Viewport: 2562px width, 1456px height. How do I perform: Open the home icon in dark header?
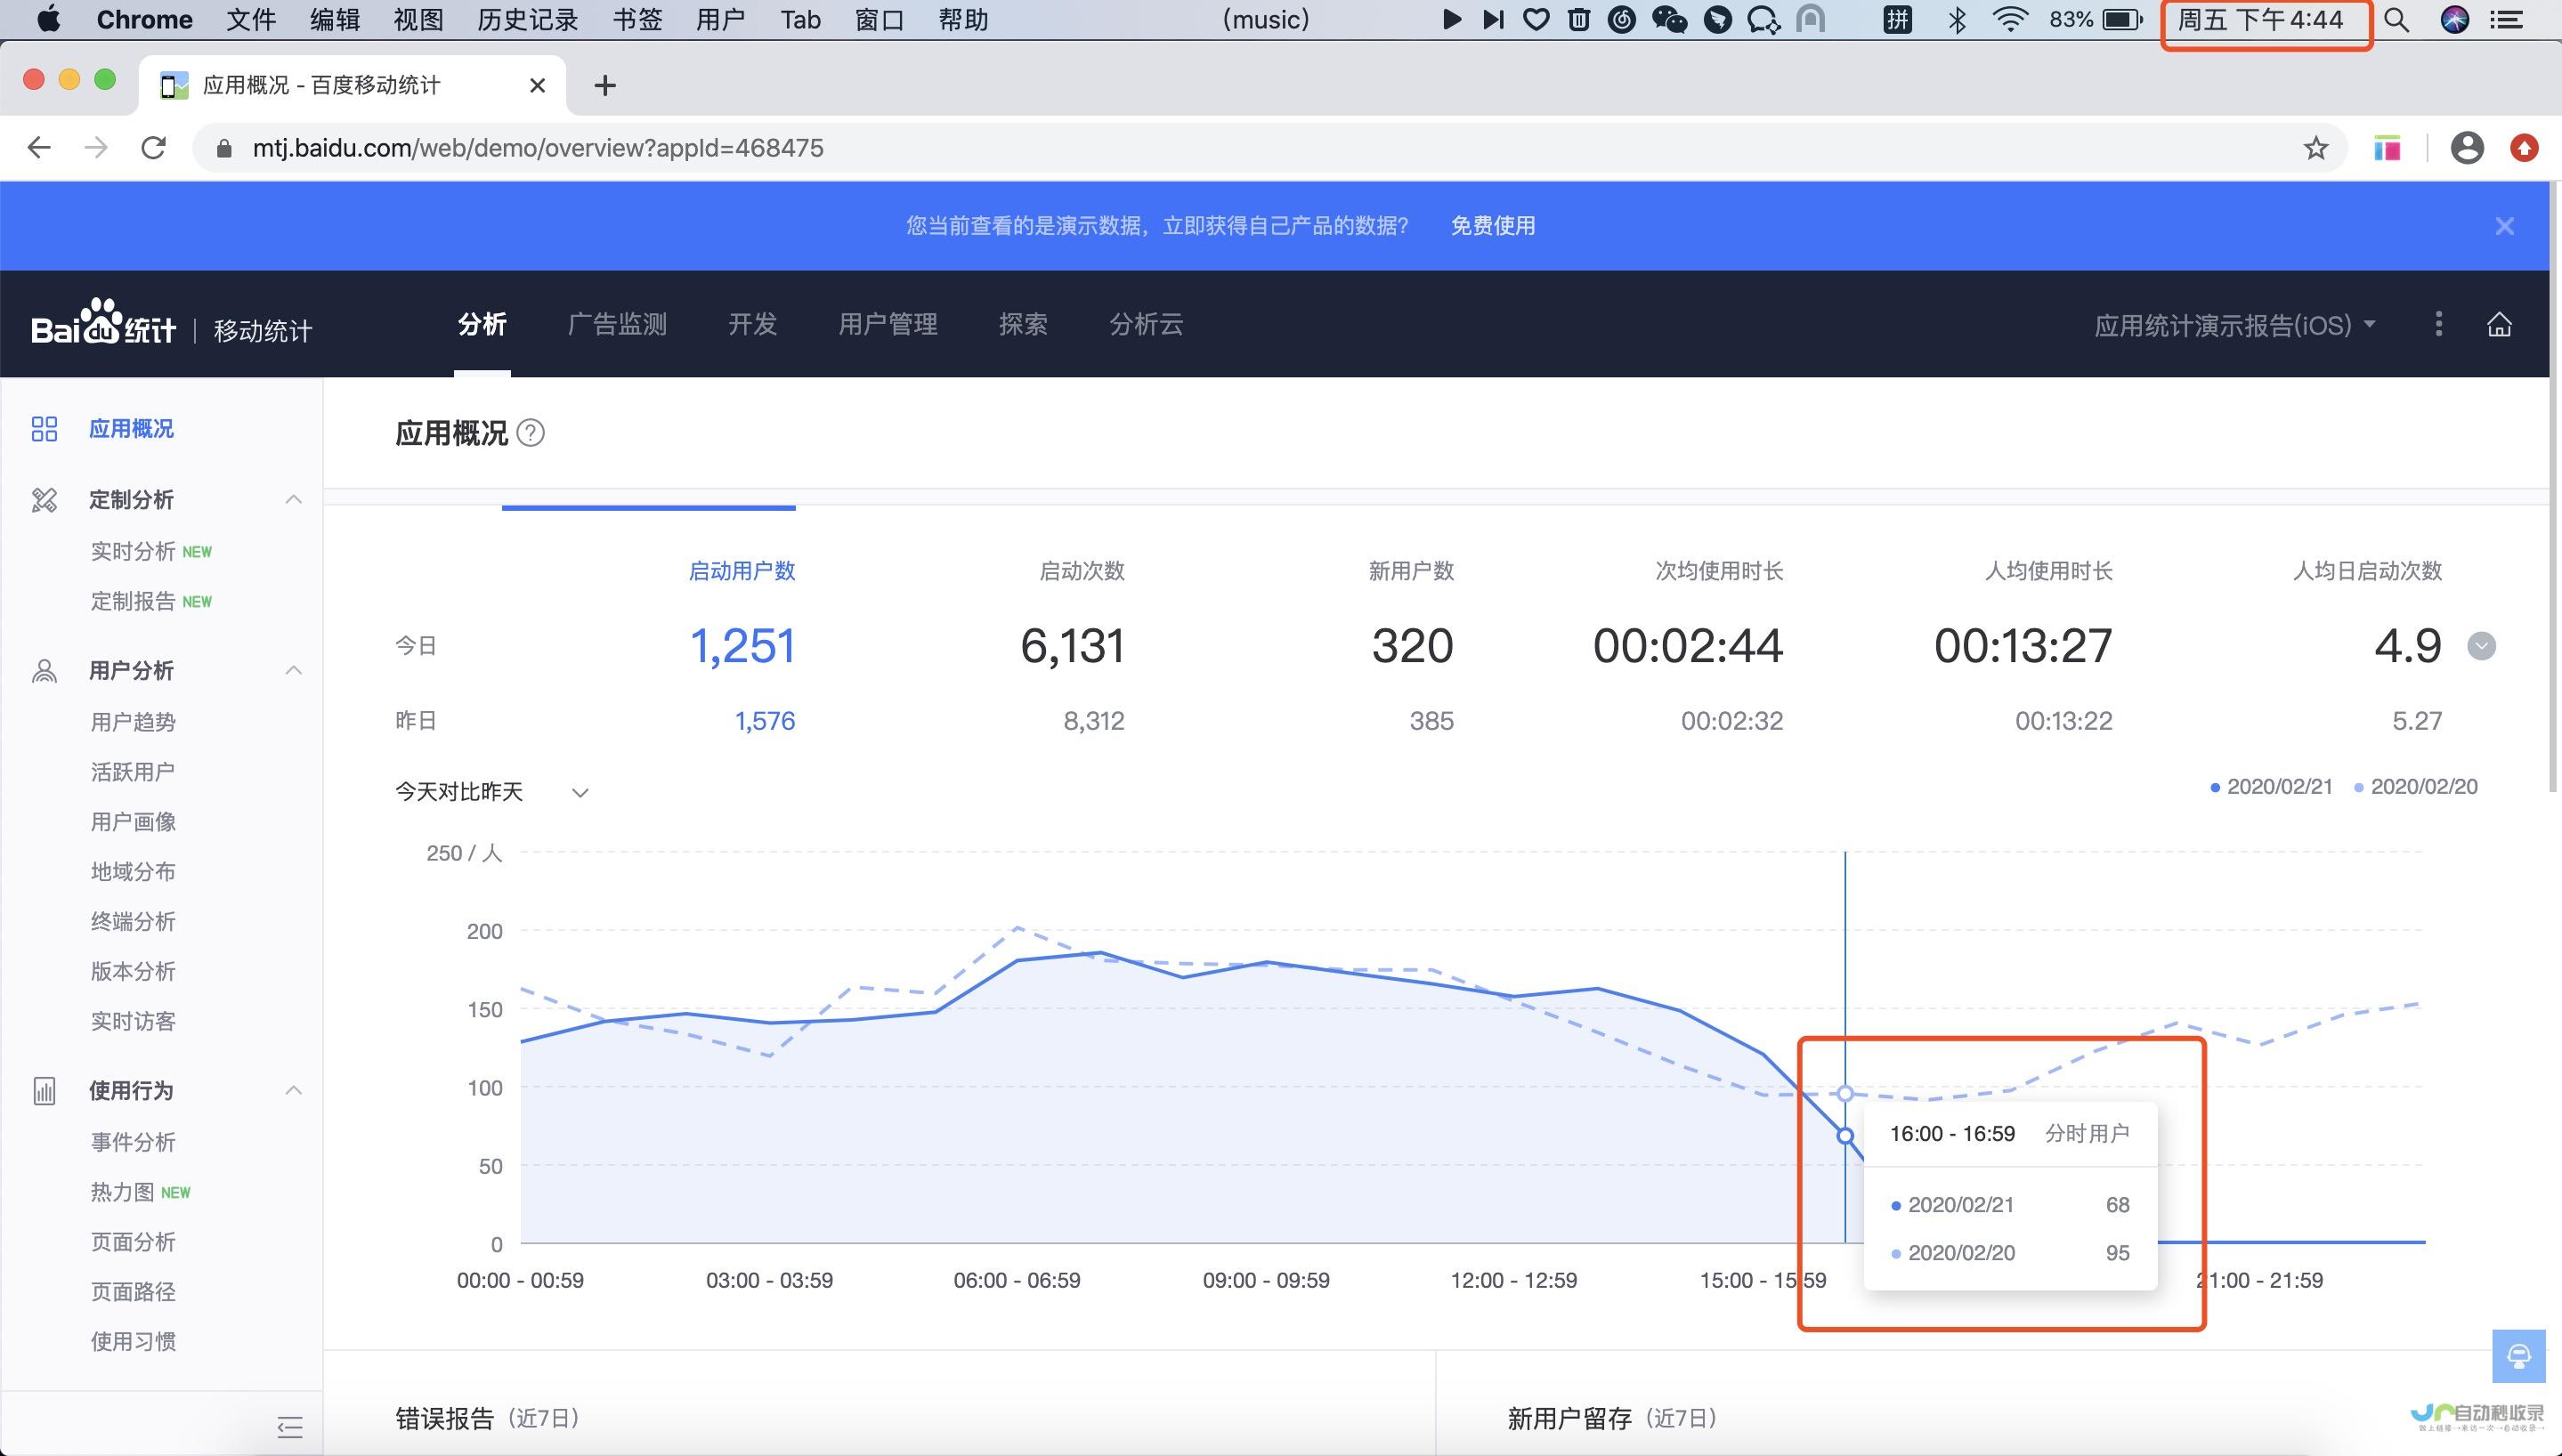(2499, 324)
